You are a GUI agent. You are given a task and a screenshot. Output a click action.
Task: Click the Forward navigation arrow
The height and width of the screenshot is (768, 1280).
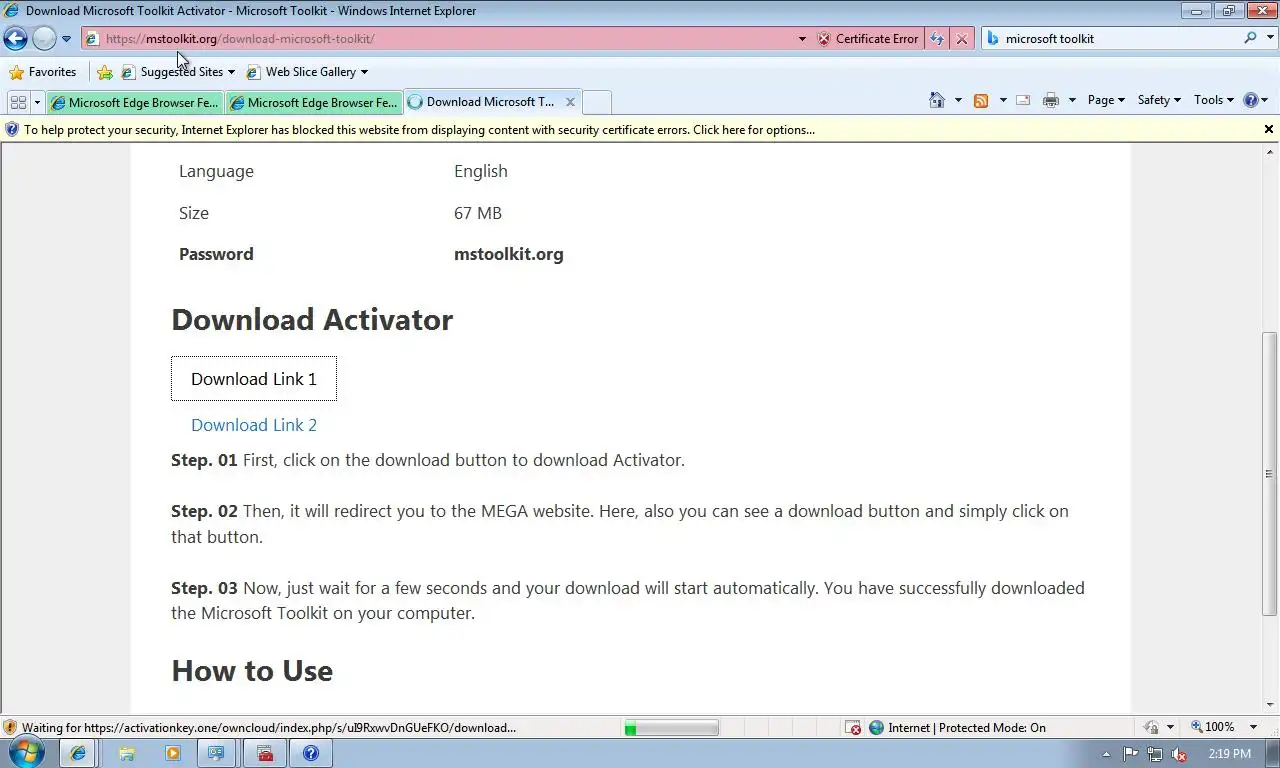click(44, 39)
